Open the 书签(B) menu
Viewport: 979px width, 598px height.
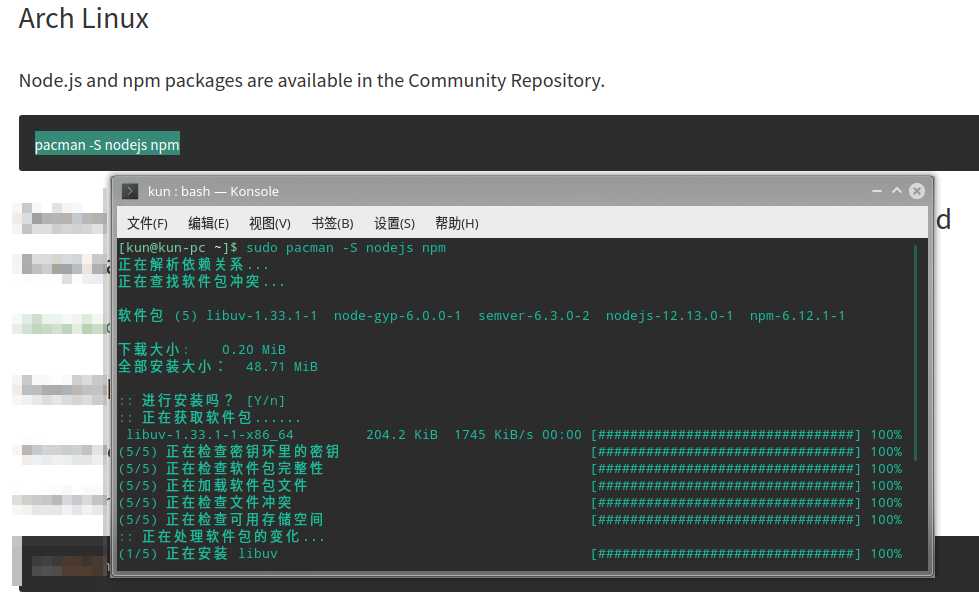(332, 223)
